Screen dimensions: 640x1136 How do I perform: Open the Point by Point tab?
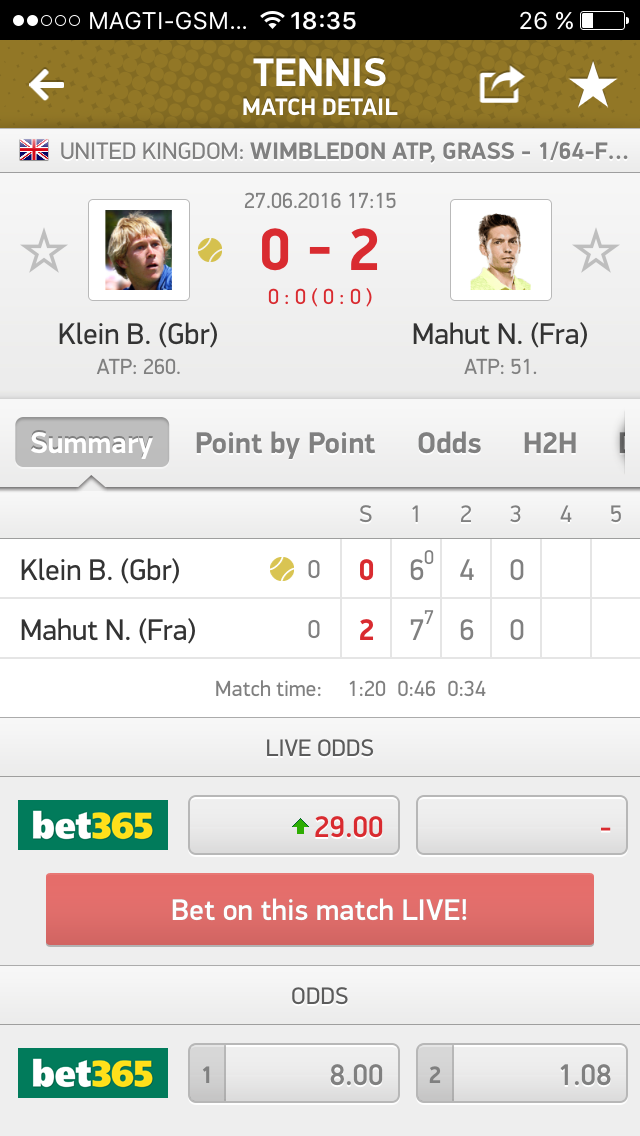point(285,443)
